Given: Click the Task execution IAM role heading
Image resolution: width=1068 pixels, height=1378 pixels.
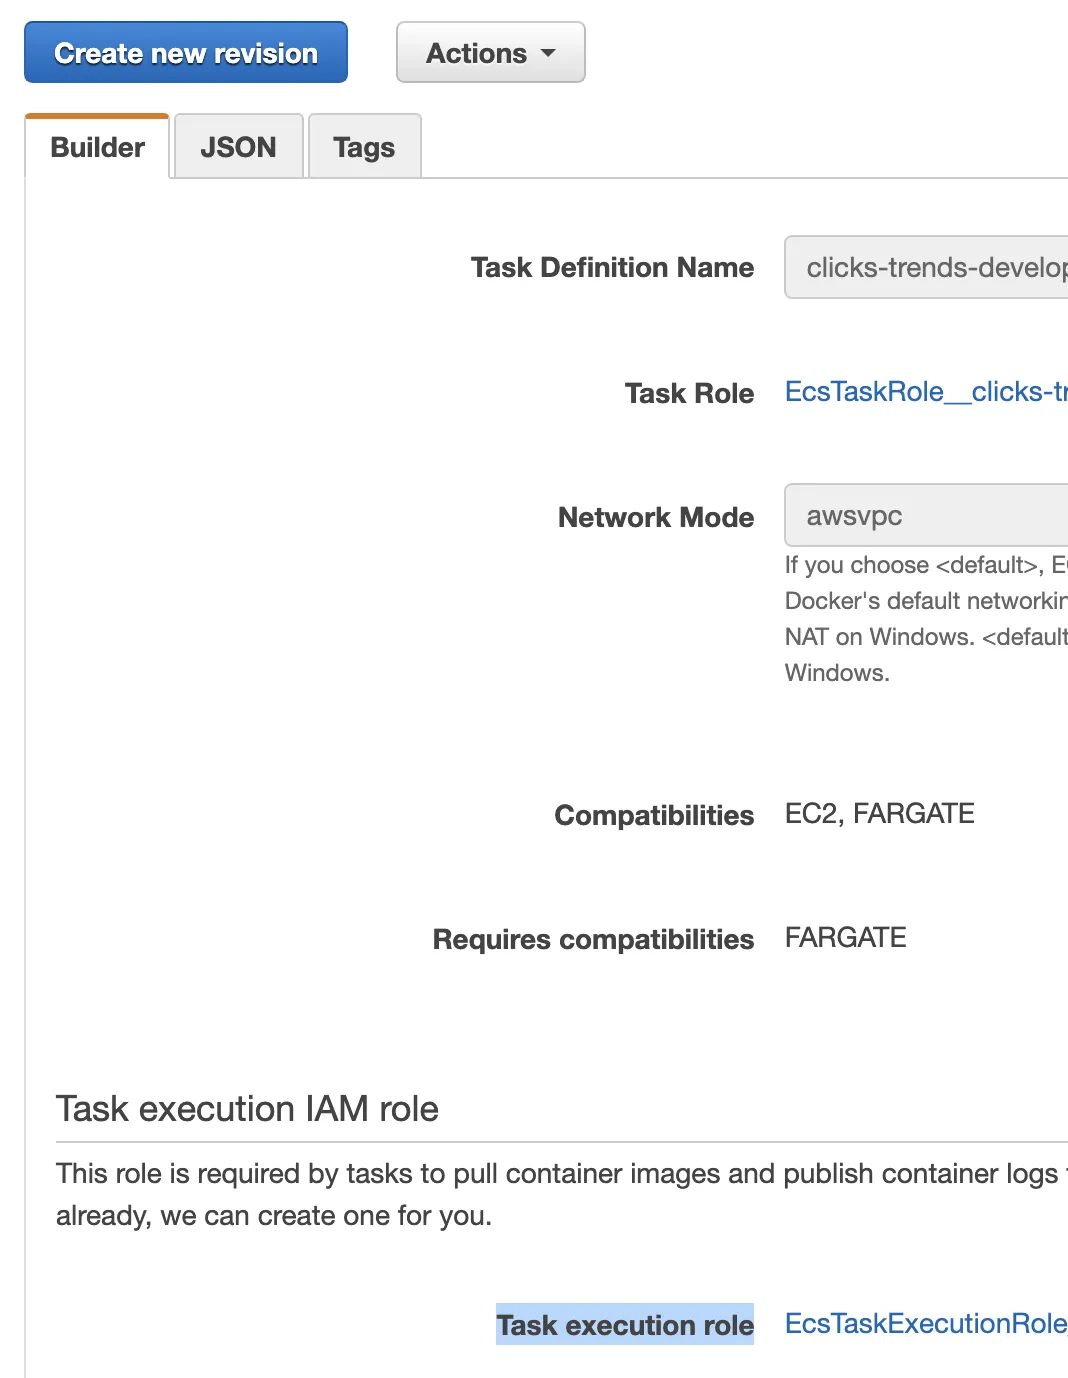Looking at the screenshot, I should point(247,1109).
